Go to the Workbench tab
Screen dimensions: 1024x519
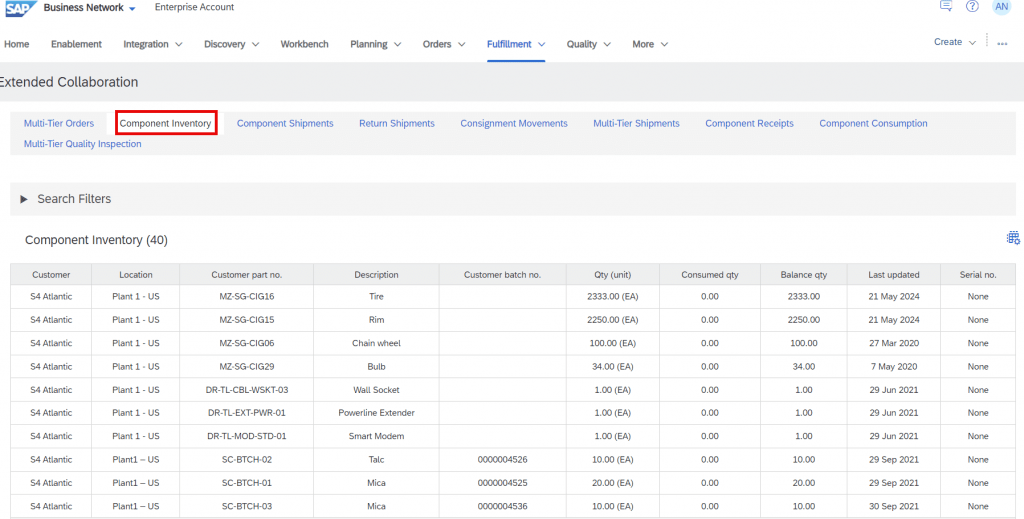point(304,44)
